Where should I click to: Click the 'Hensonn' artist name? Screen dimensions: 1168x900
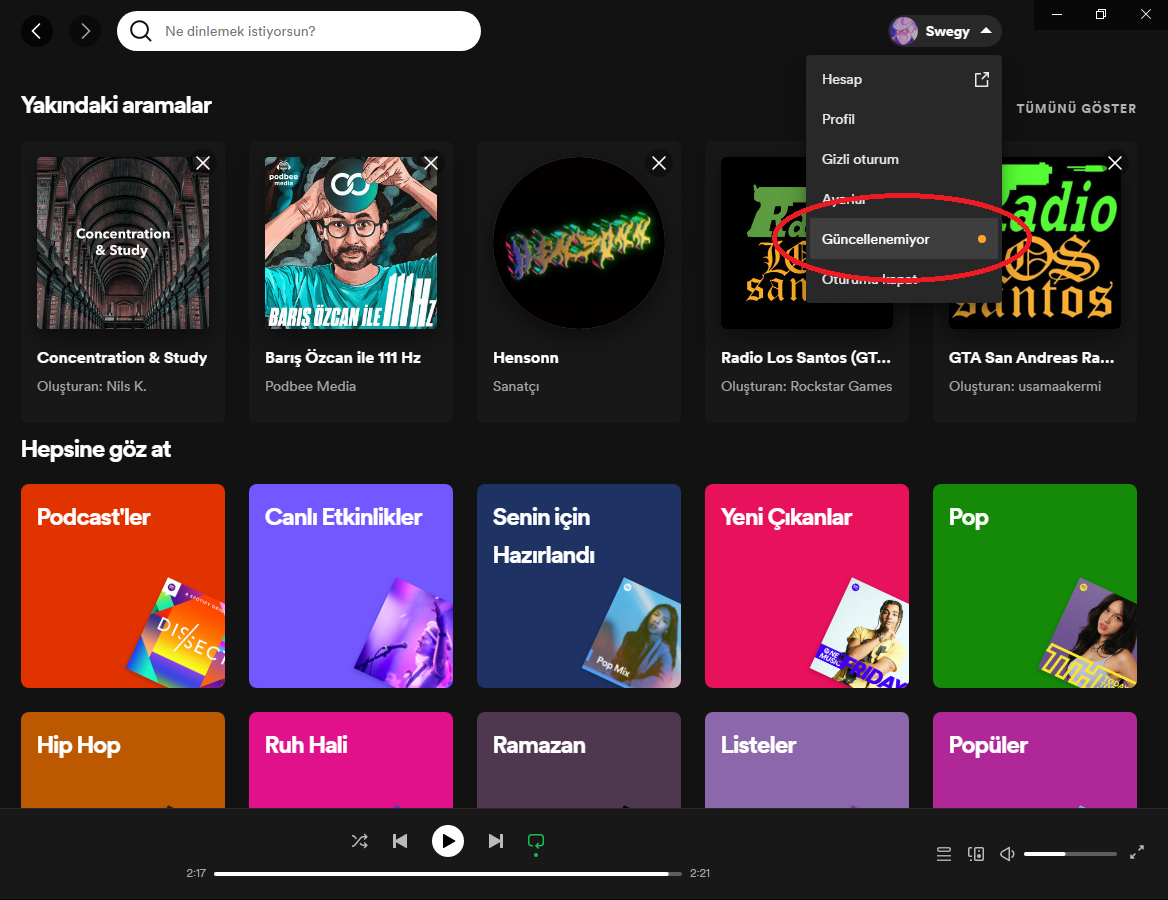click(526, 358)
